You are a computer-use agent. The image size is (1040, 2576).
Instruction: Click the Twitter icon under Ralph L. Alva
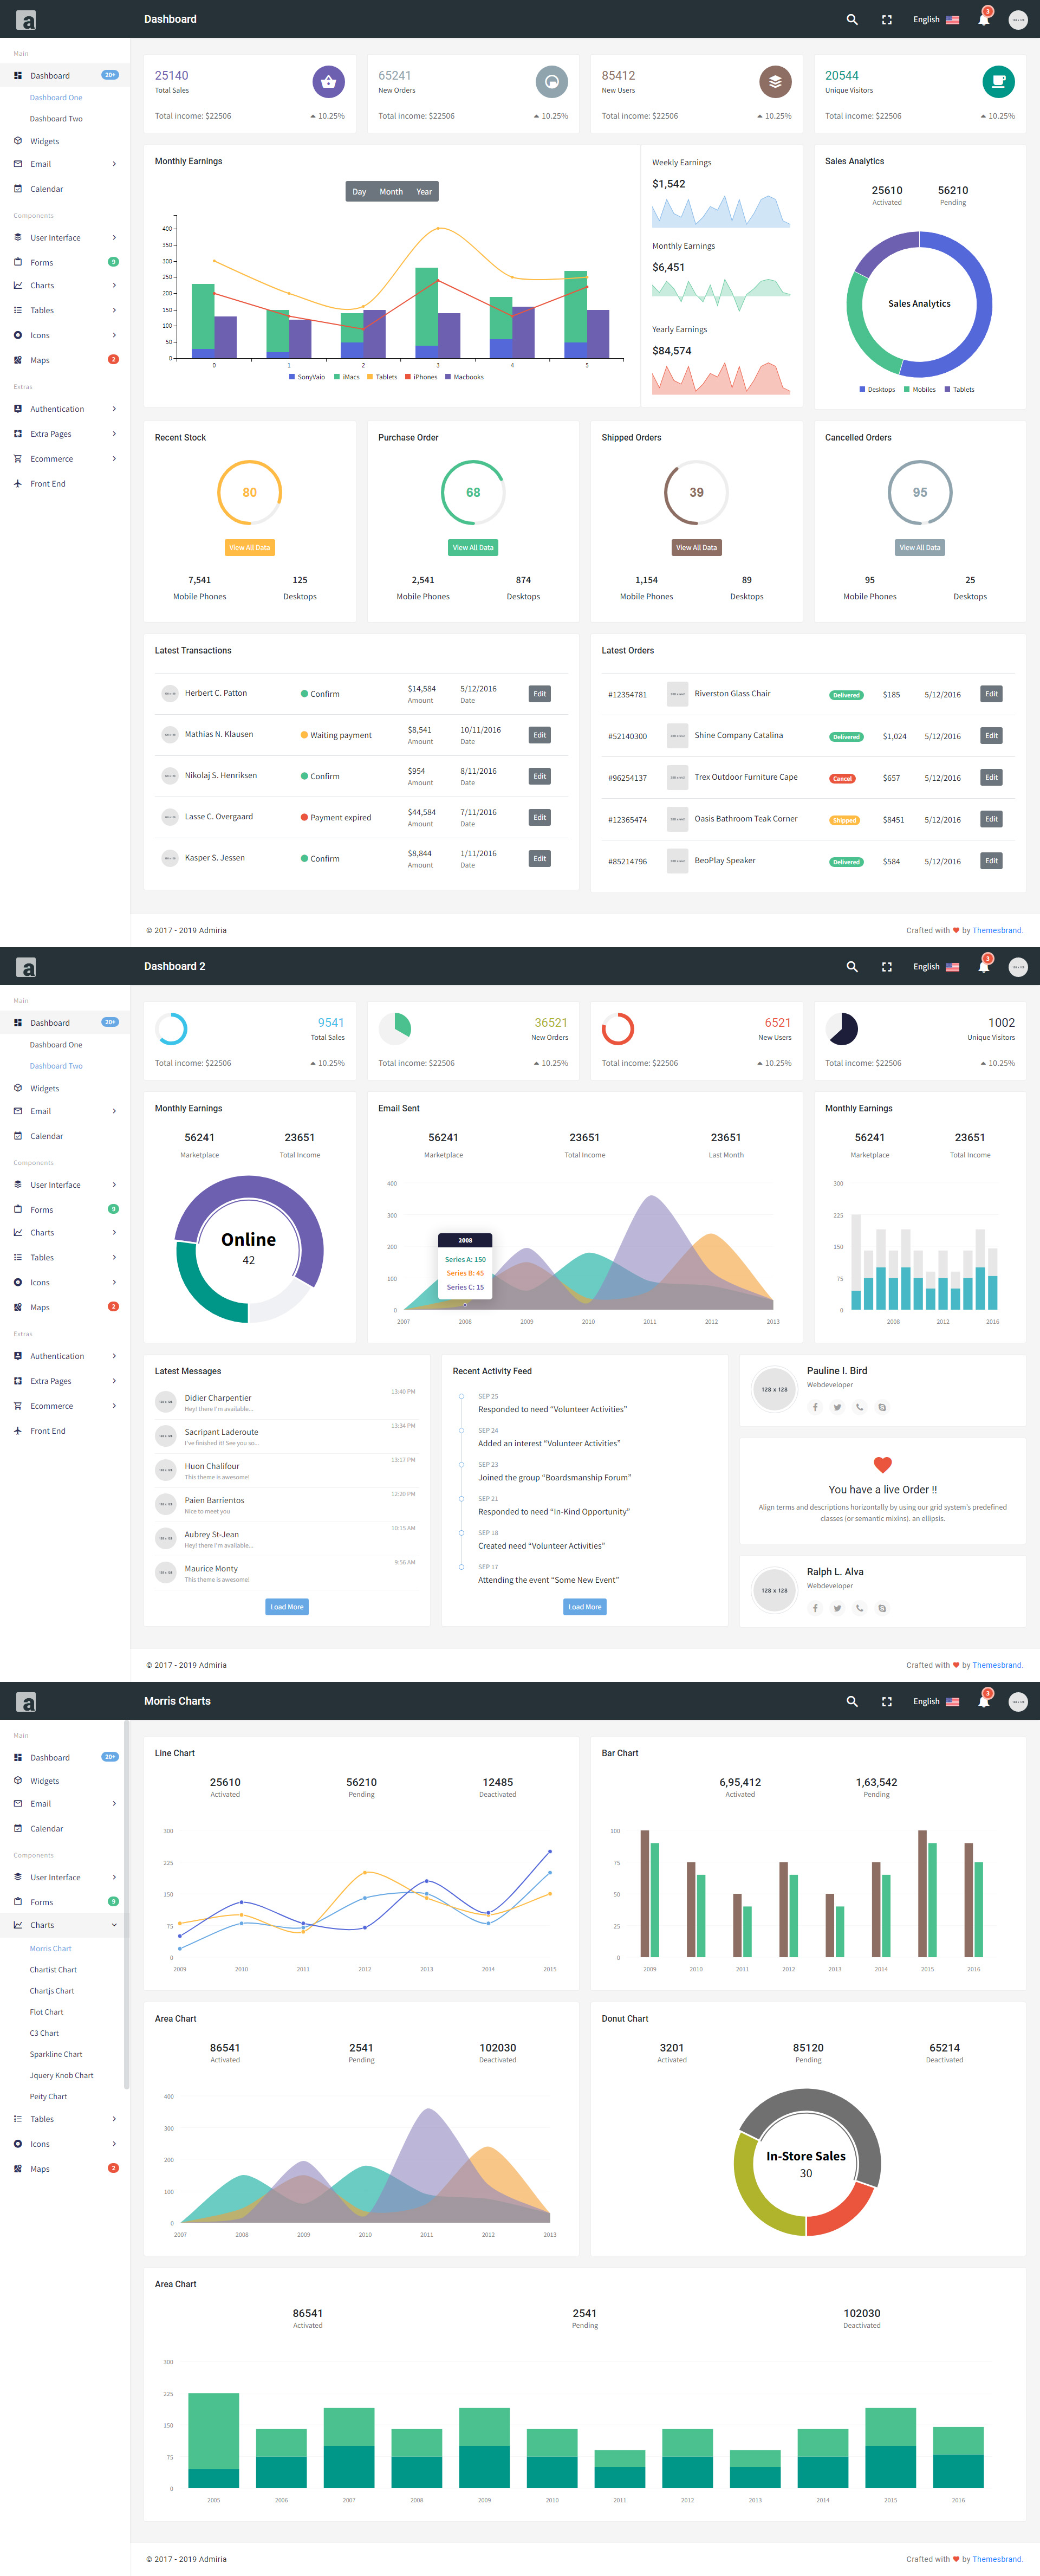[x=837, y=1608]
